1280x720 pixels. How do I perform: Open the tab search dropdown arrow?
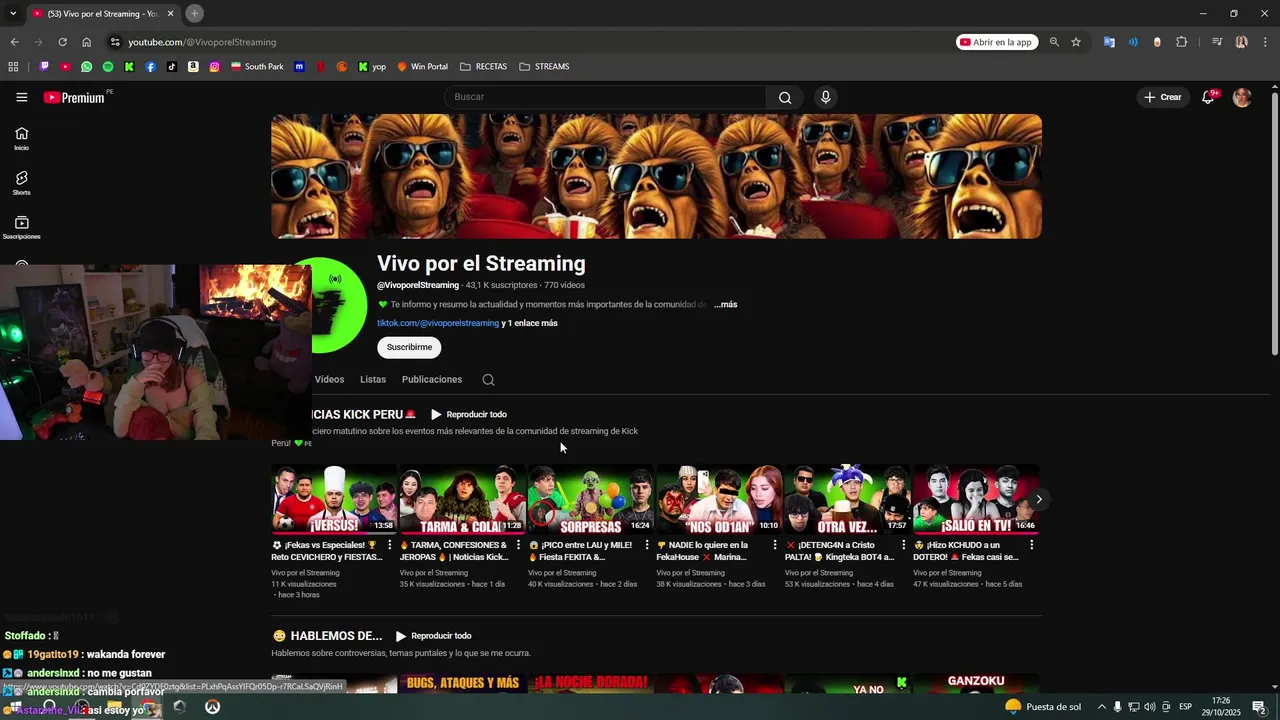pyautogui.click(x=13, y=13)
